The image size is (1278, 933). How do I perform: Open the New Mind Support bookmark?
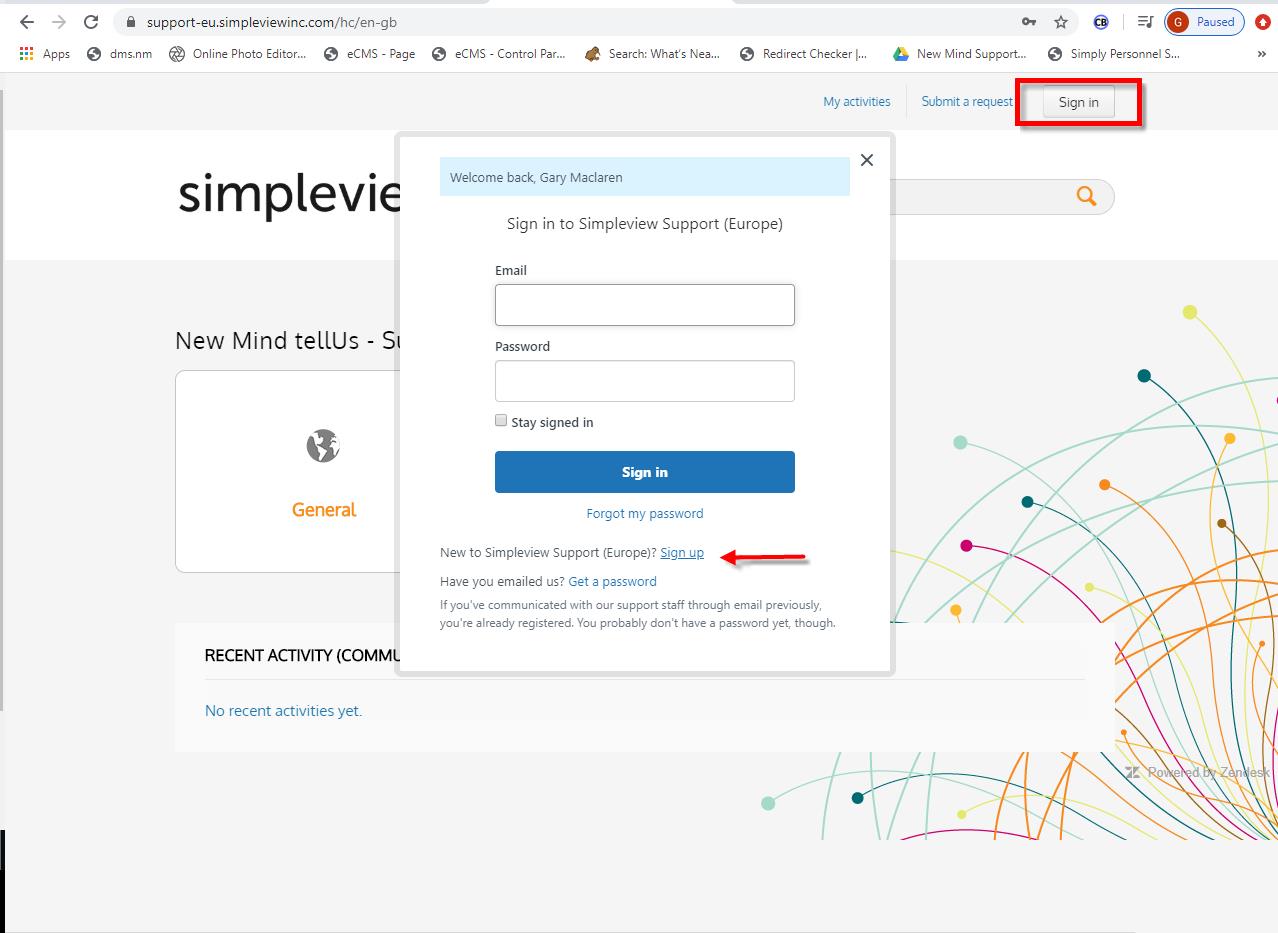click(960, 54)
